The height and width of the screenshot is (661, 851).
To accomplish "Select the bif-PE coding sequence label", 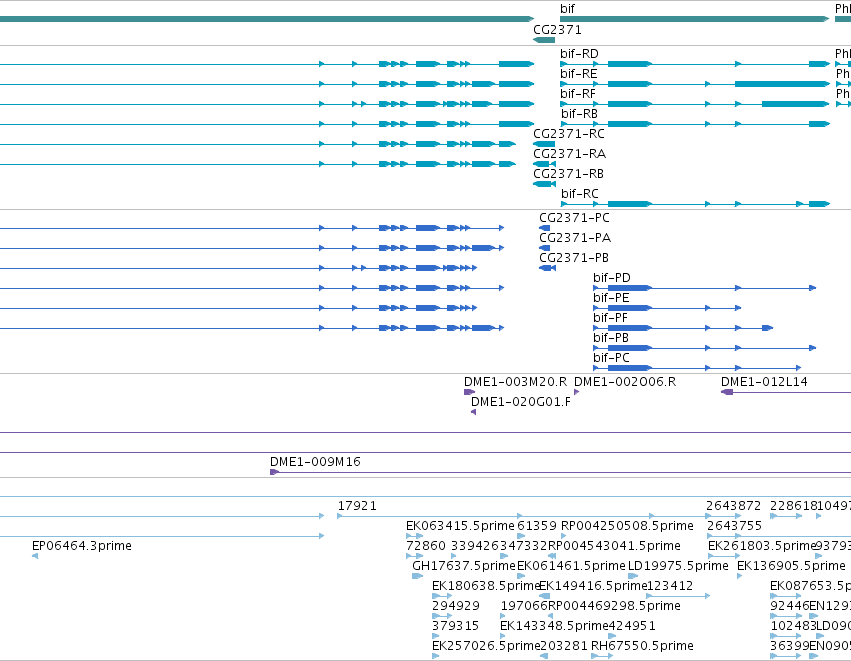I will tap(611, 298).
